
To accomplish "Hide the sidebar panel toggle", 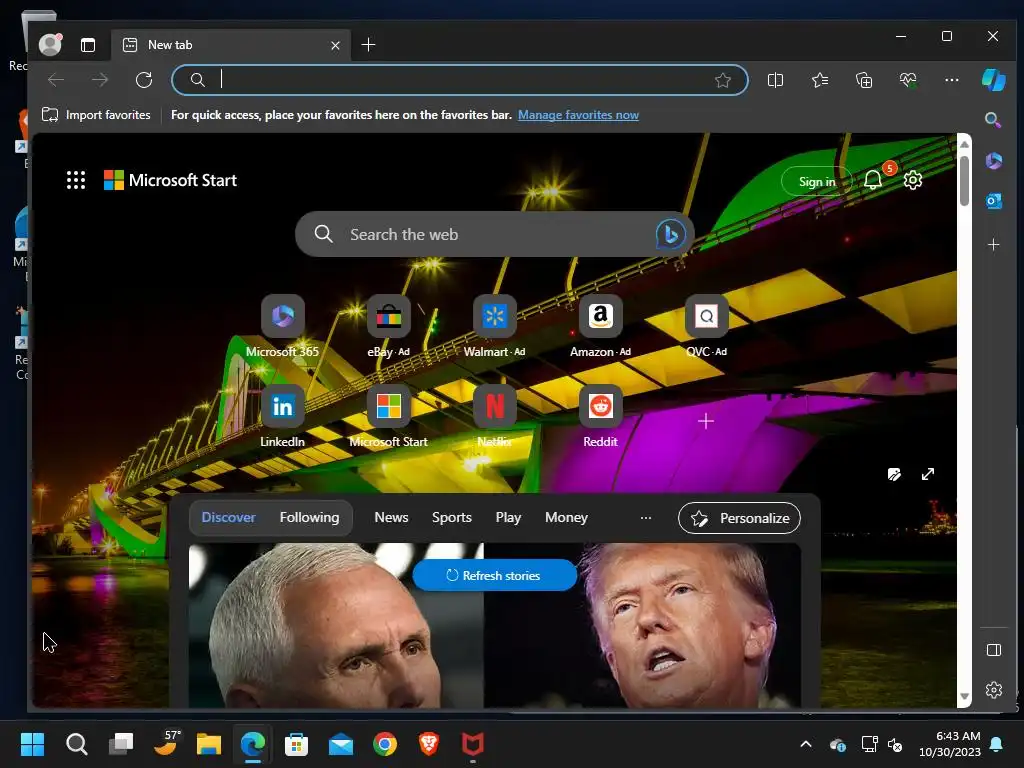I will [x=993, y=650].
